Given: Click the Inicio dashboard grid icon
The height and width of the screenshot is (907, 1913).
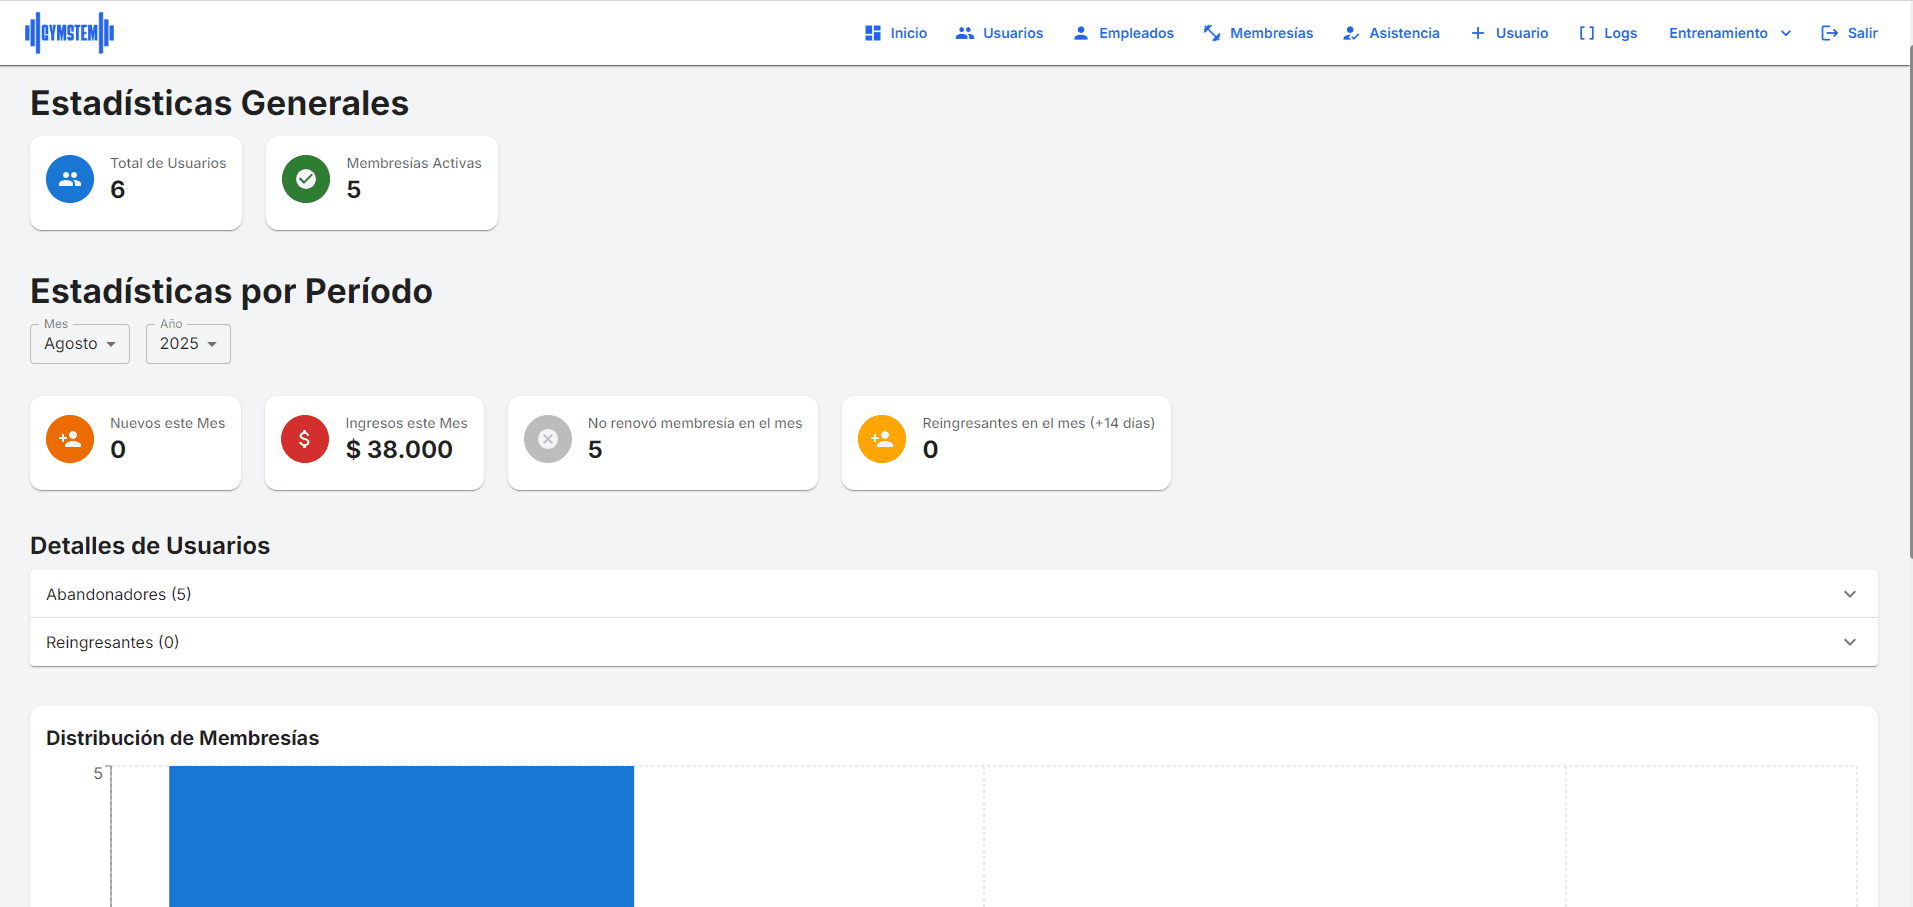Looking at the screenshot, I should coord(873,33).
